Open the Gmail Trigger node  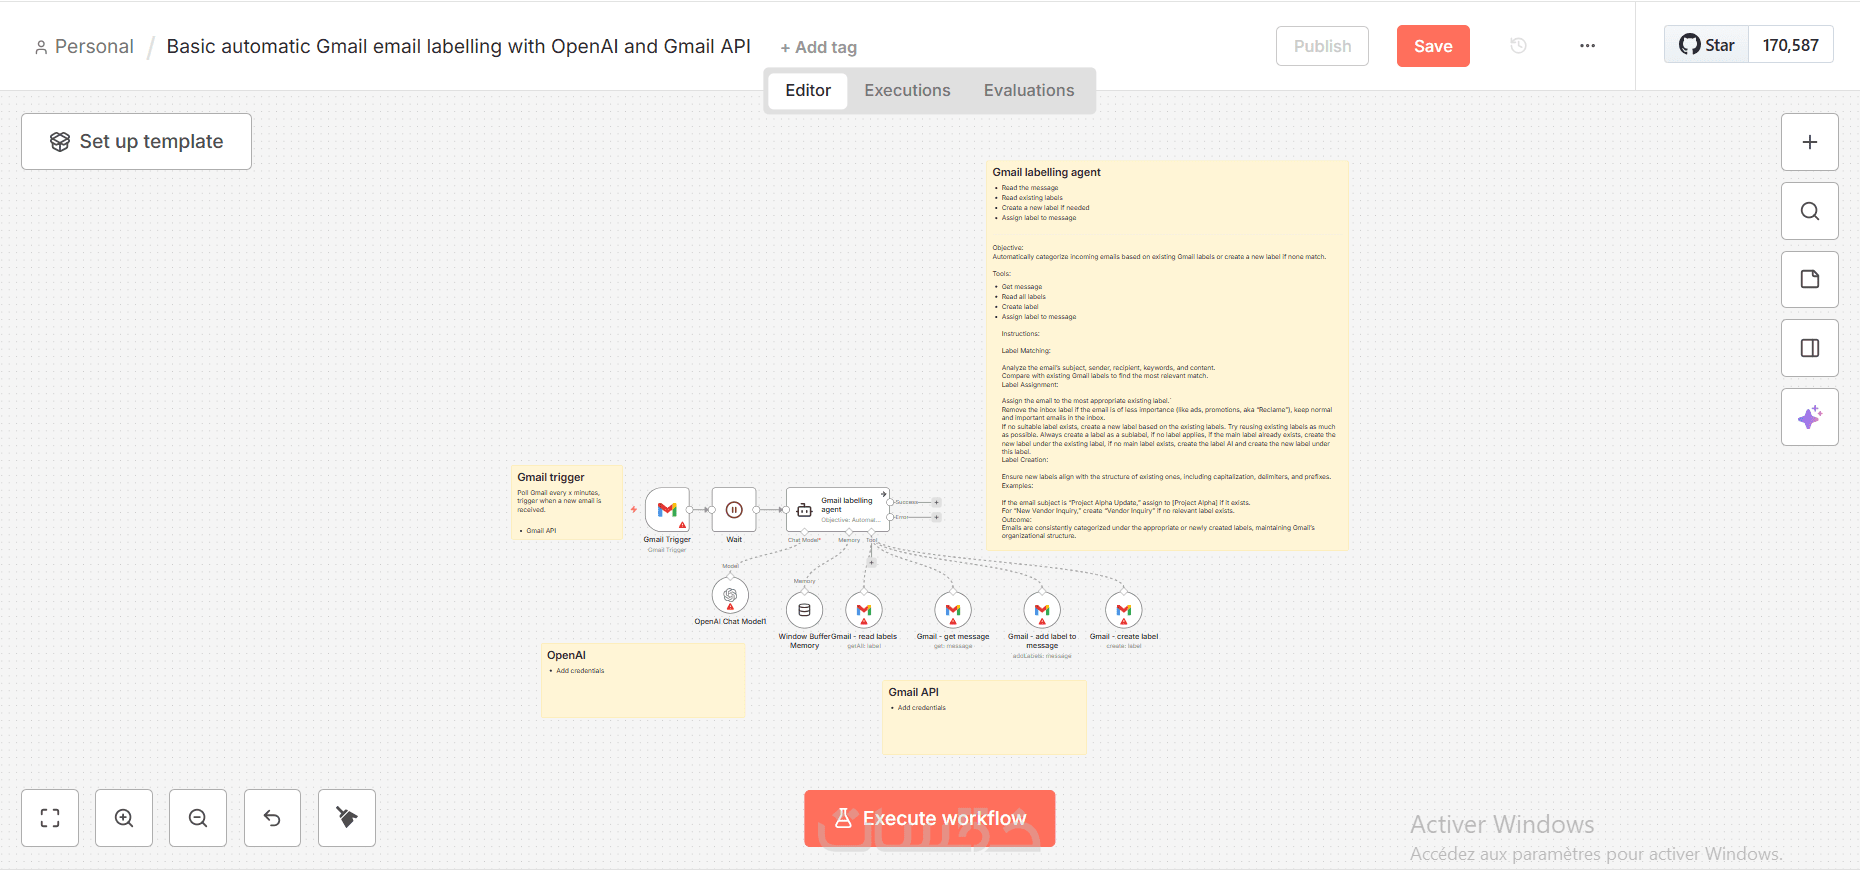pos(667,510)
